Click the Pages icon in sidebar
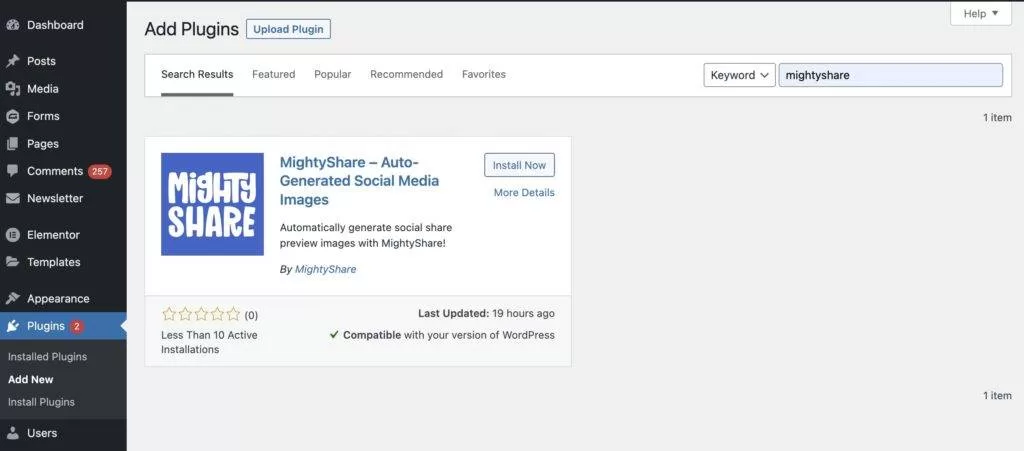The image size is (1024, 451). 12,144
